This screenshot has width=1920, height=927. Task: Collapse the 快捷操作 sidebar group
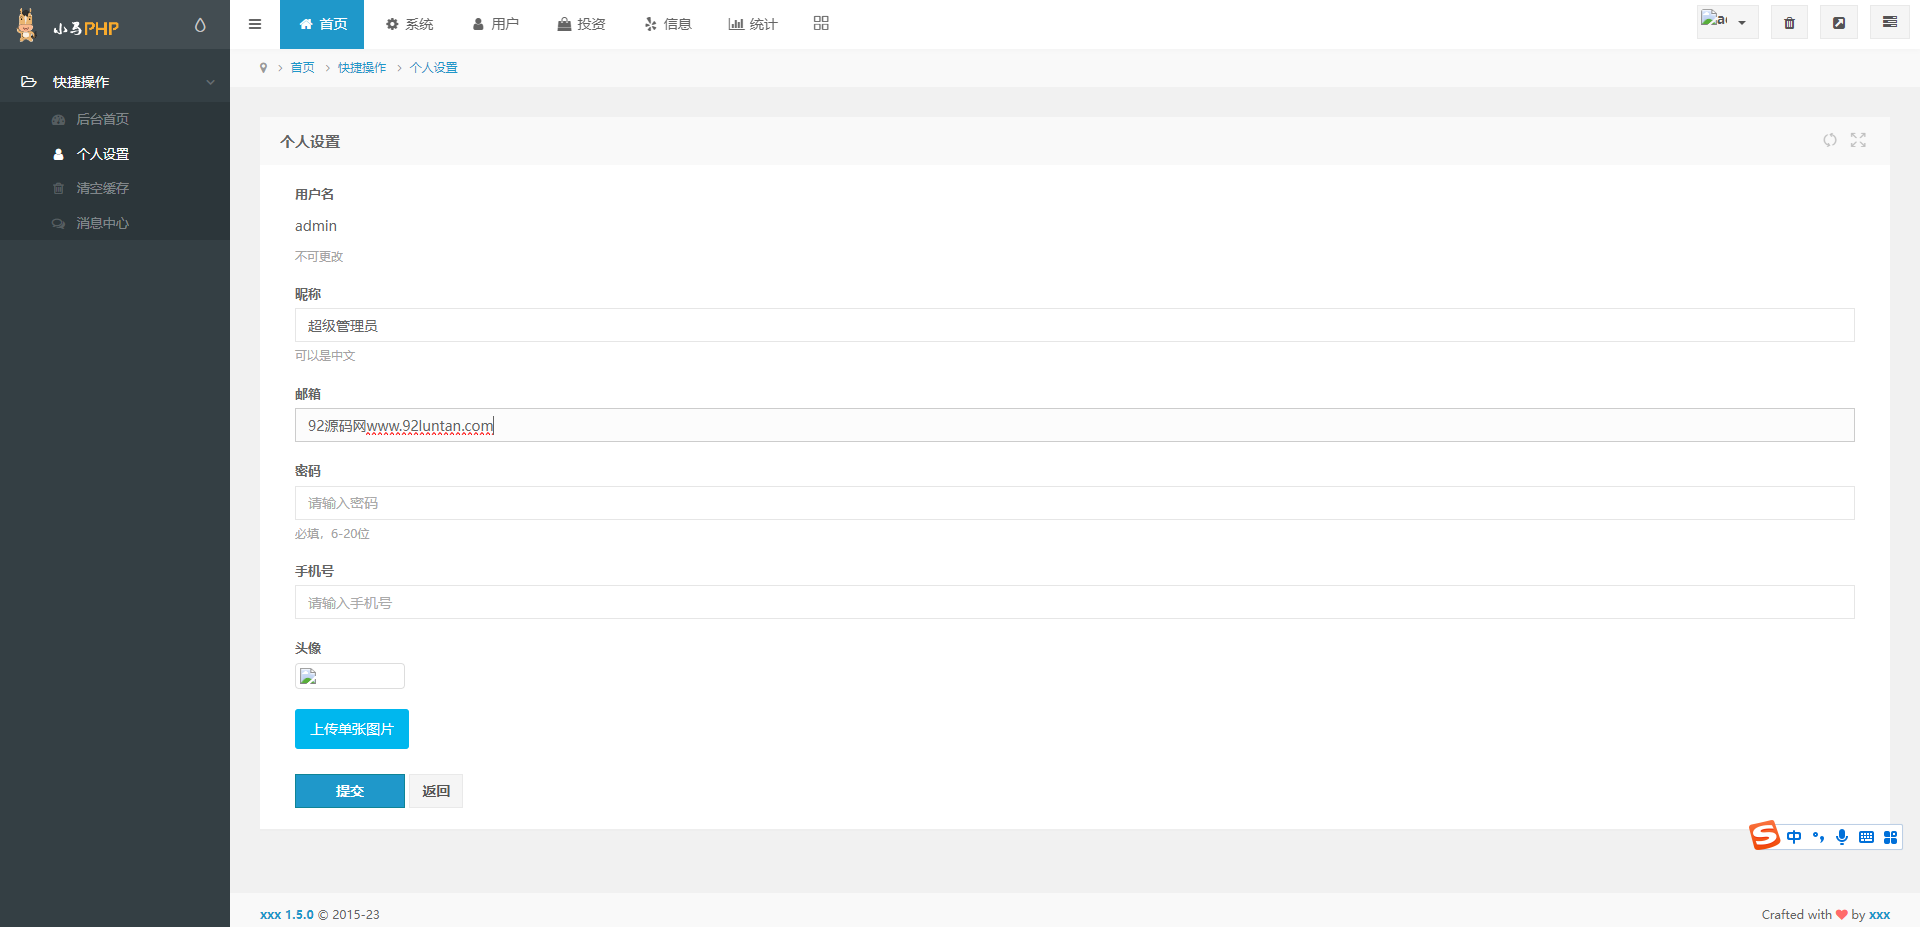[115, 82]
